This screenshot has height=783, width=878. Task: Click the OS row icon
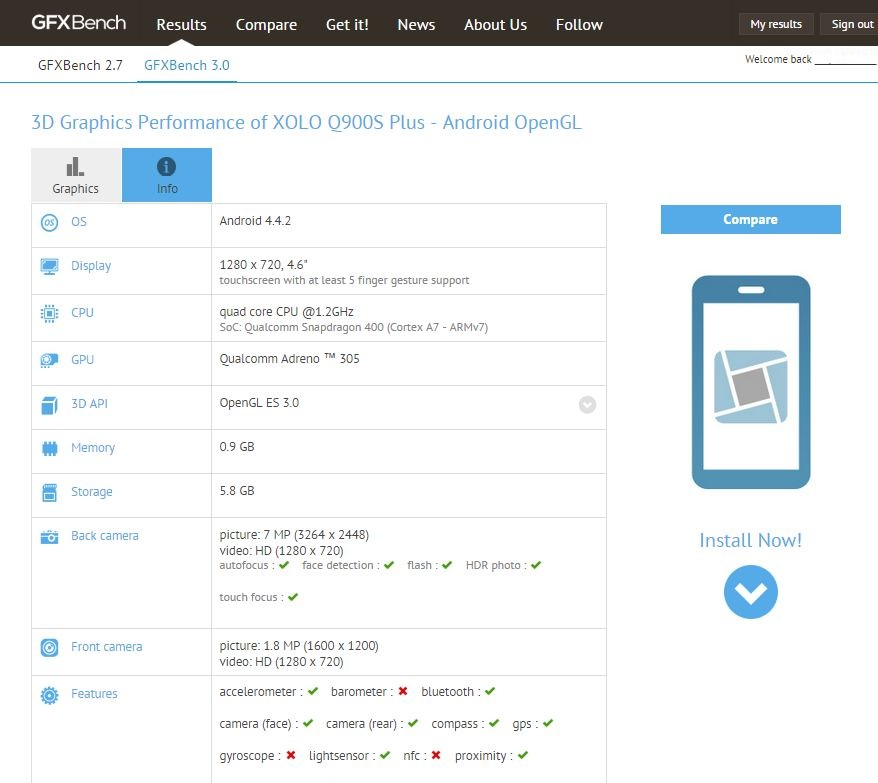[x=49, y=222]
